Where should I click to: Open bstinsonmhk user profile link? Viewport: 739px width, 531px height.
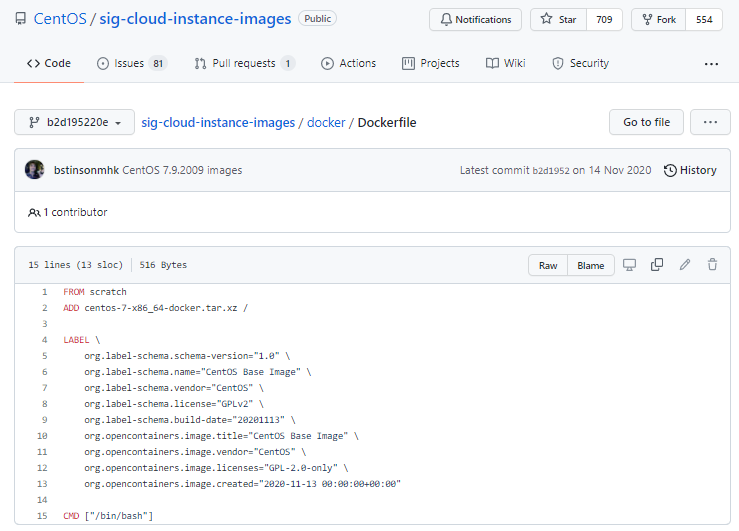pyautogui.click(x=86, y=170)
